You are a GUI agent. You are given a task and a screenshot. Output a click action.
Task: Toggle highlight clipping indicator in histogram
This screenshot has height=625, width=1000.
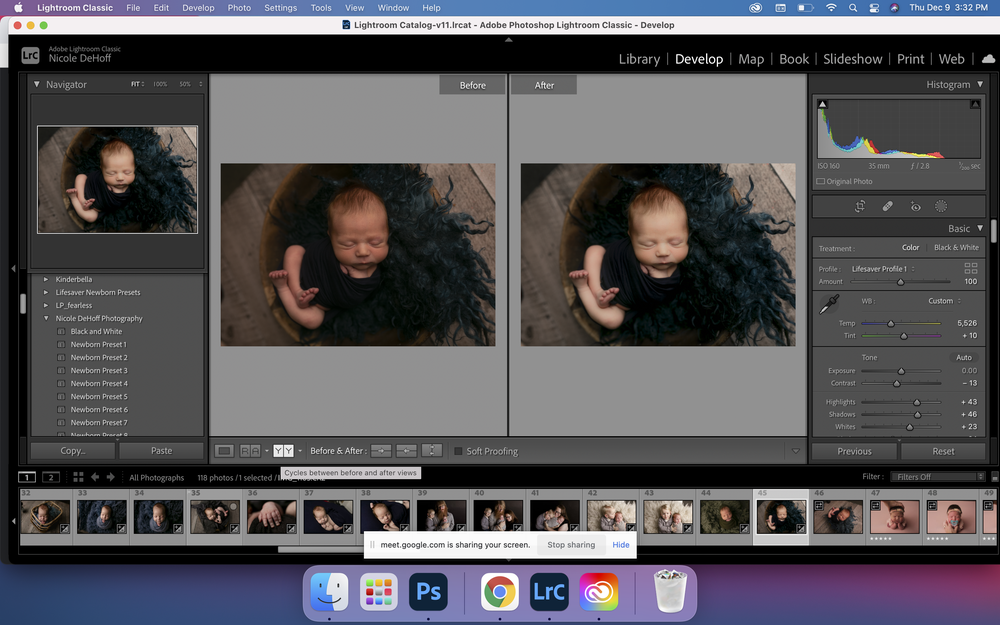point(975,104)
